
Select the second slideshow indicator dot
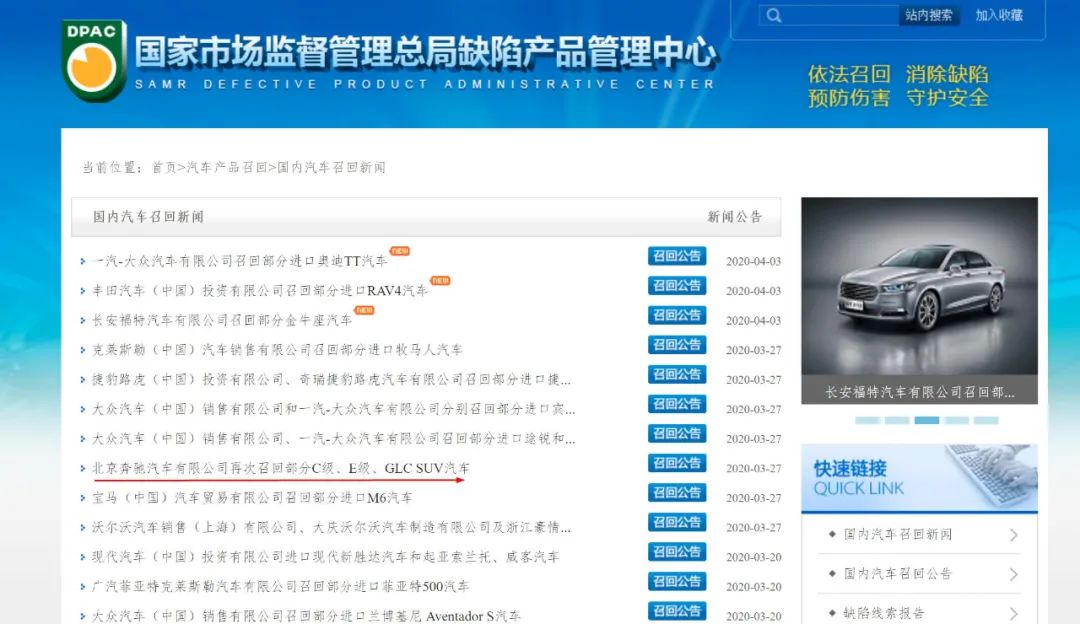897,420
